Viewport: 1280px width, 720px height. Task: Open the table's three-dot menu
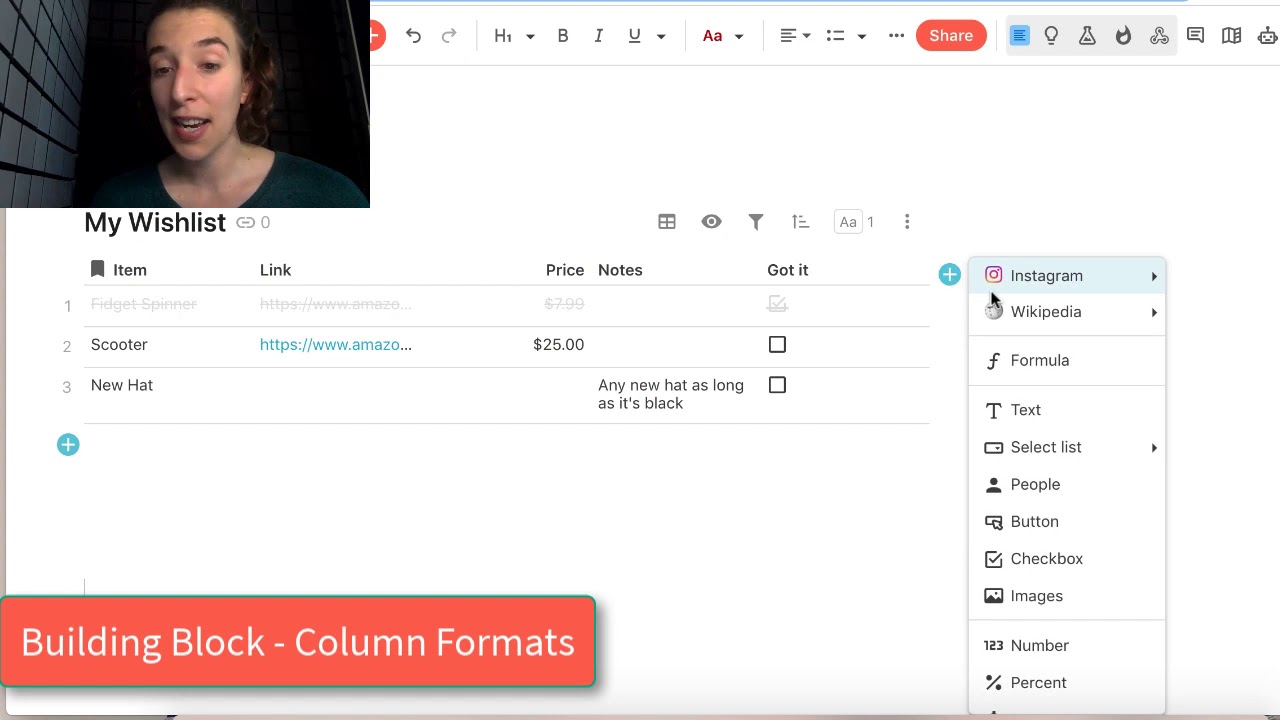click(907, 222)
